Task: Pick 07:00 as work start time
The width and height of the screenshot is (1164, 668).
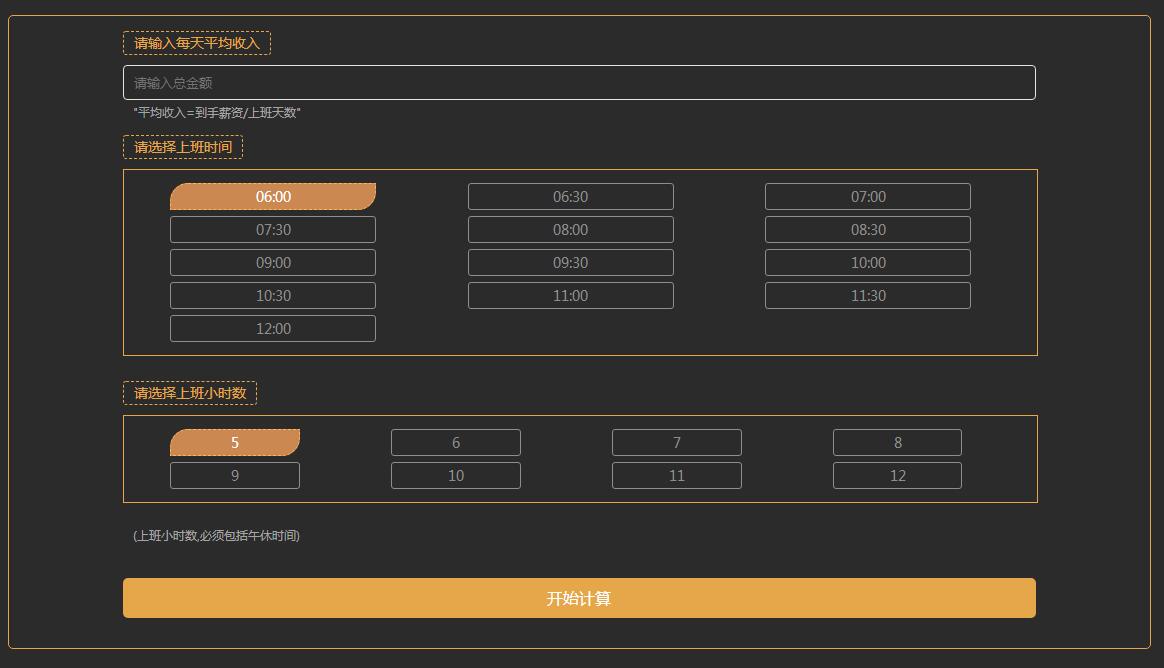Action: 867,197
